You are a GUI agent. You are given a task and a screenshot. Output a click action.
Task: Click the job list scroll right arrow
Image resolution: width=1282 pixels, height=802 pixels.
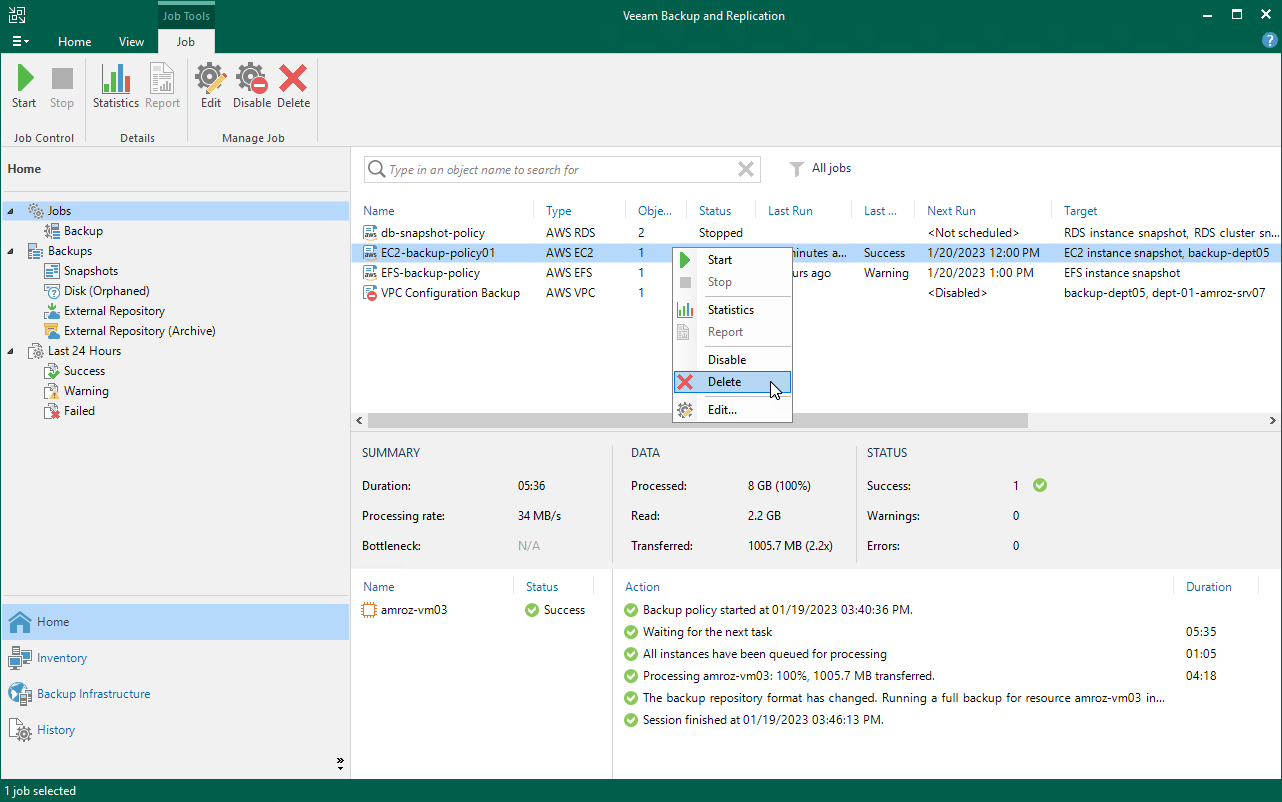[1273, 421]
